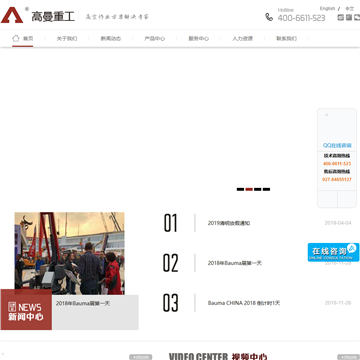Select the fourth banner slide indicator
The image size is (360, 360).
click(x=266, y=189)
